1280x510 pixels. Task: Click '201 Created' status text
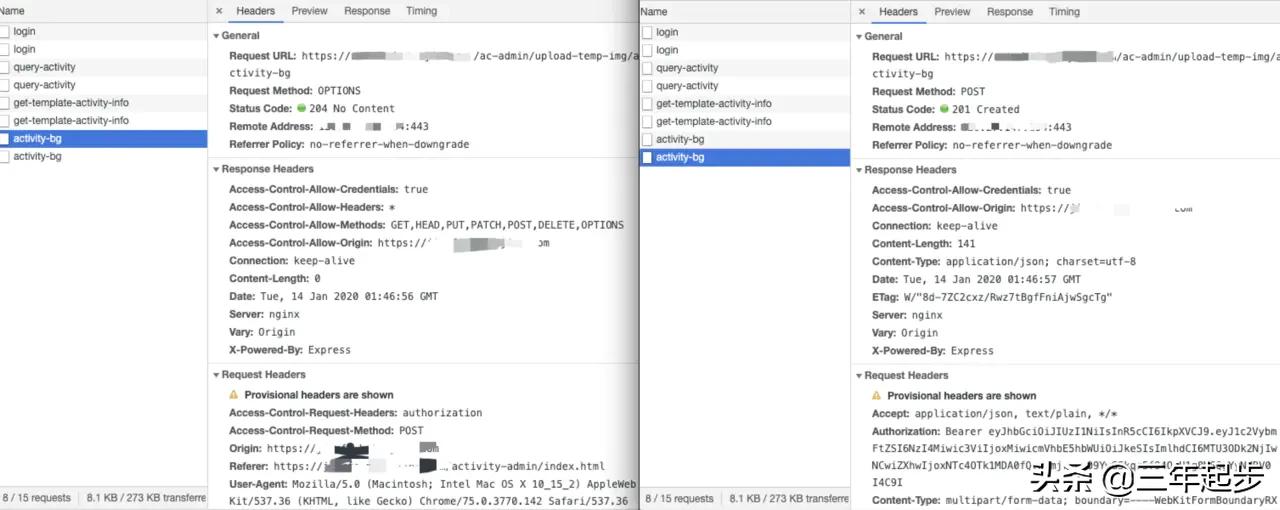click(x=986, y=109)
